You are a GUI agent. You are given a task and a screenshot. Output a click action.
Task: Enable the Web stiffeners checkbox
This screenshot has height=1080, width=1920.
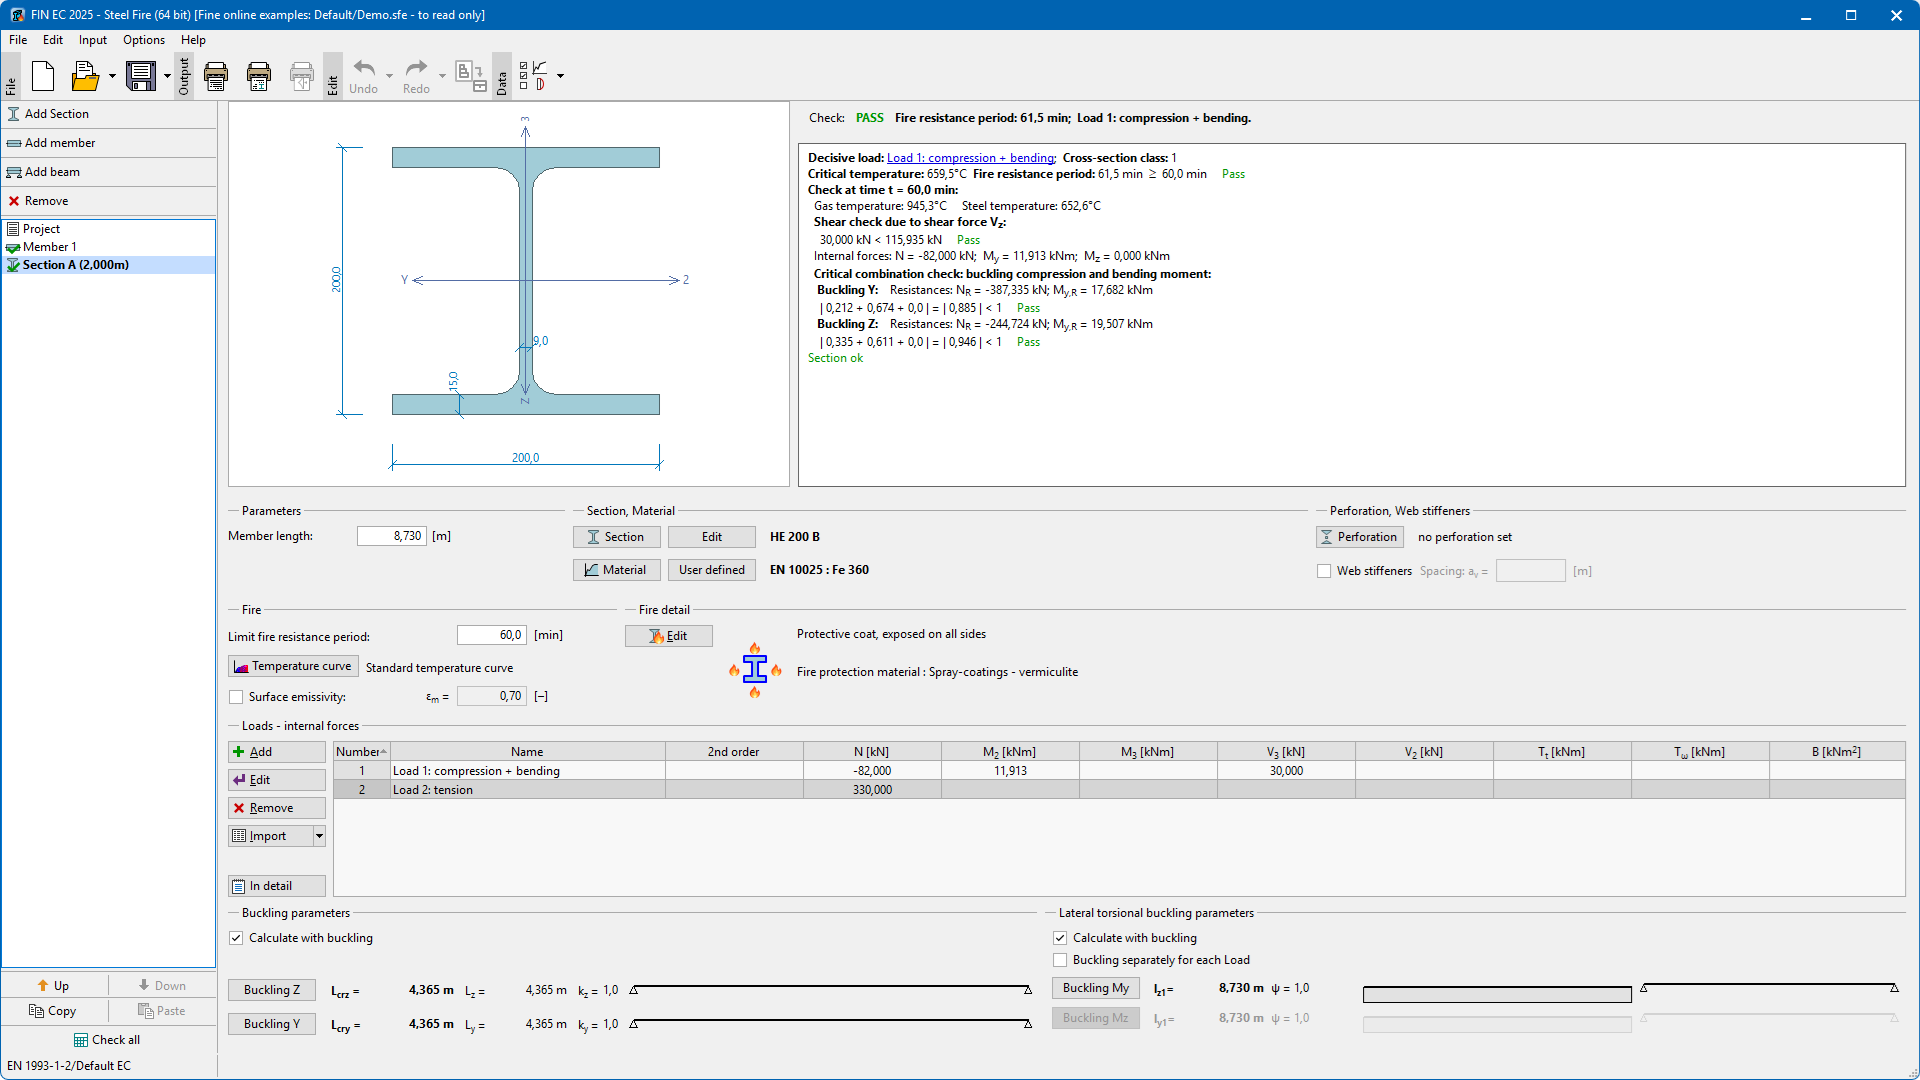point(1324,571)
